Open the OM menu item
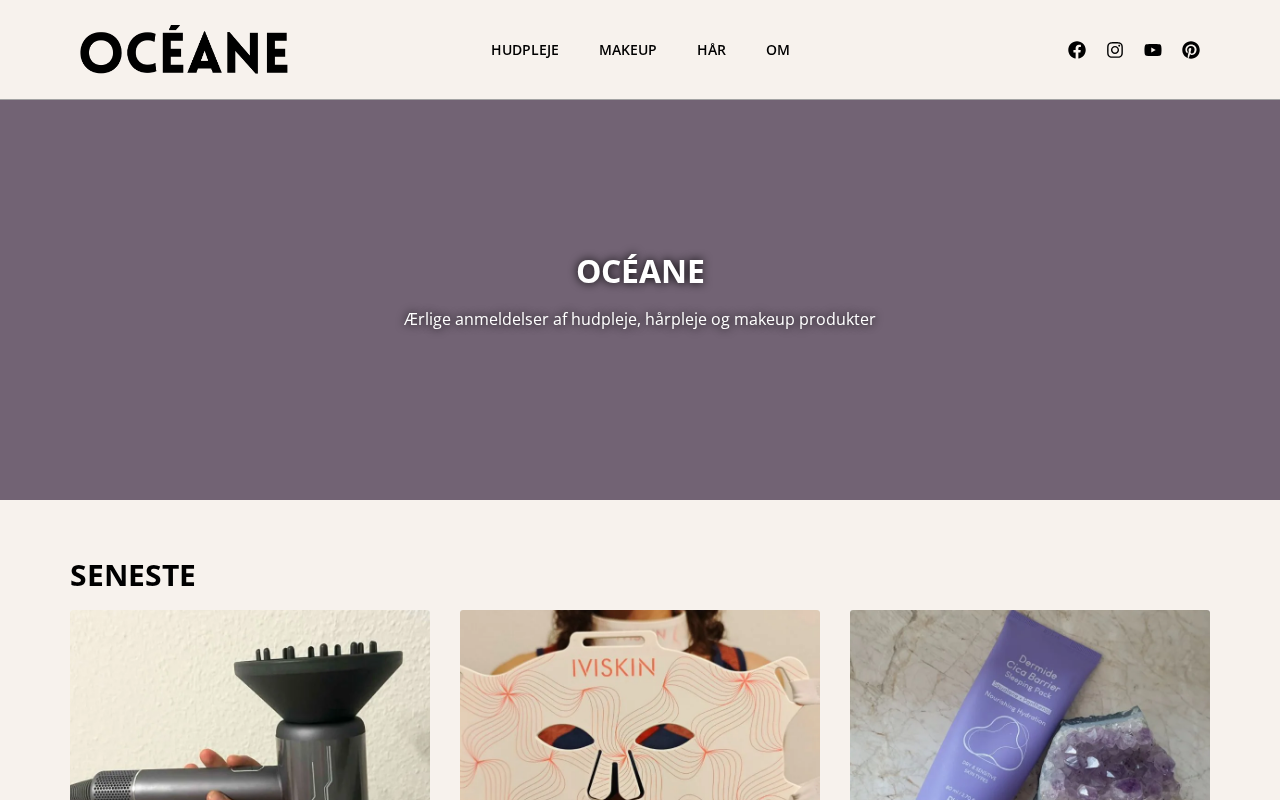 tap(778, 50)
